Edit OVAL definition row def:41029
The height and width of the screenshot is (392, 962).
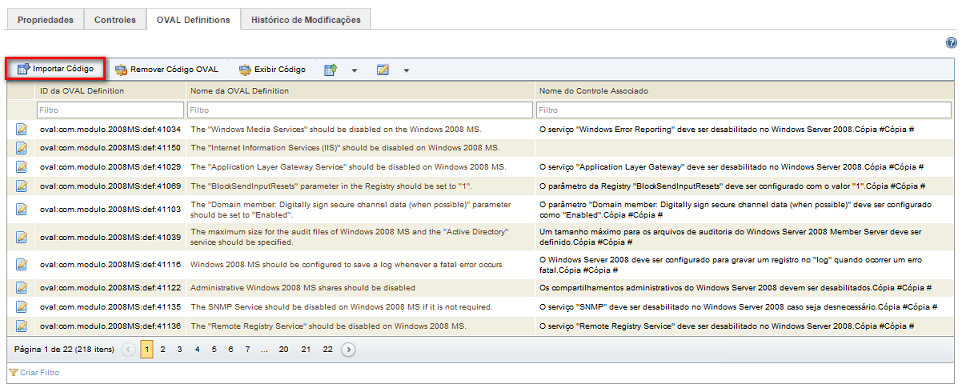click(x=21, y=167)
